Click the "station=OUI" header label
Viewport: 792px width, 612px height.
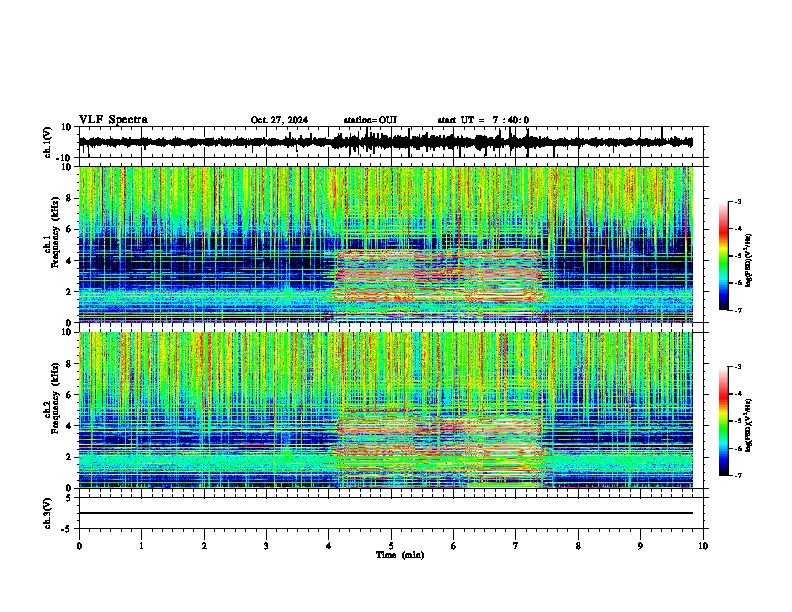point(370,120)
